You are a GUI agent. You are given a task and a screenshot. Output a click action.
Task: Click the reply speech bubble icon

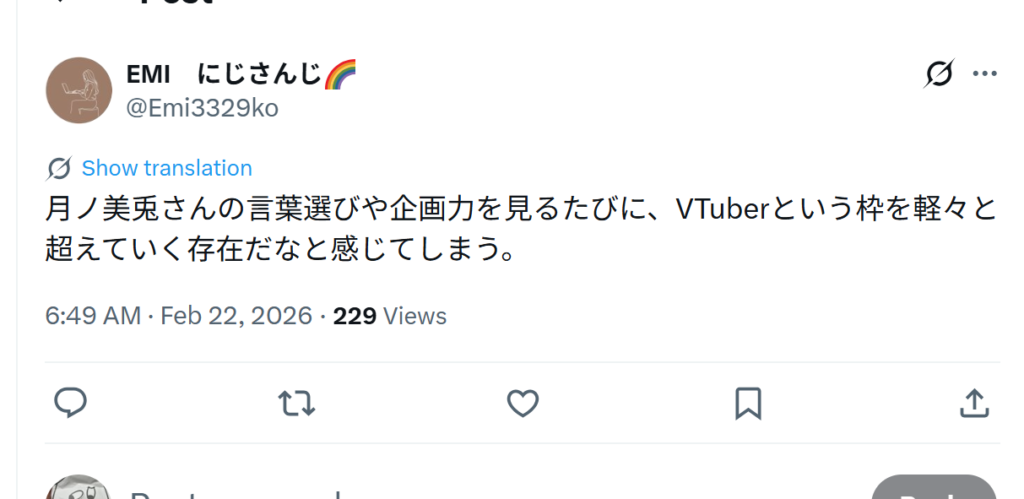(x=70, y=403)
